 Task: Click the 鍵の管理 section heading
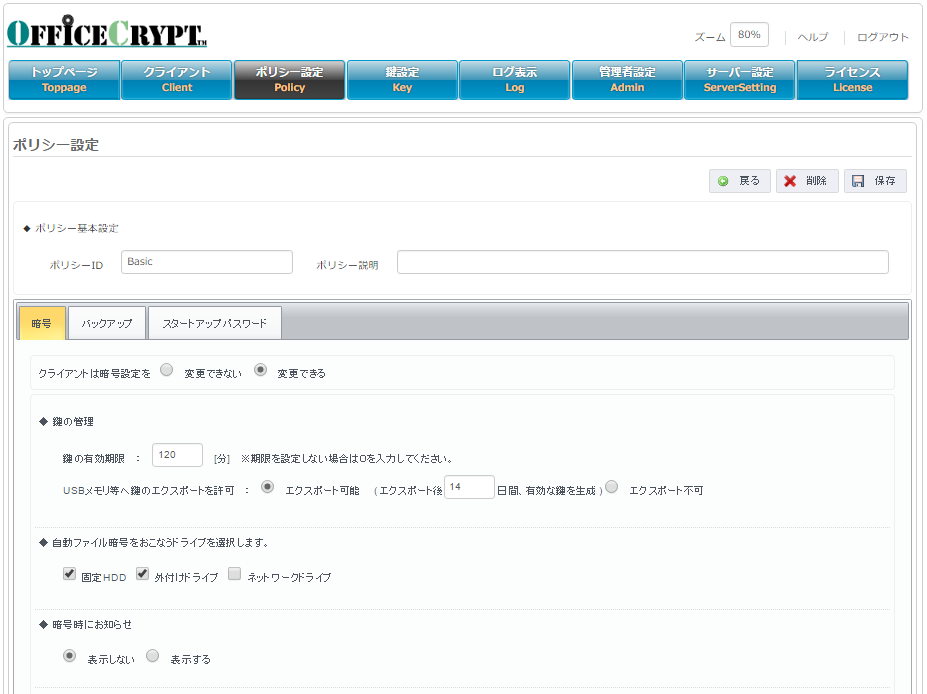[73, 421]
